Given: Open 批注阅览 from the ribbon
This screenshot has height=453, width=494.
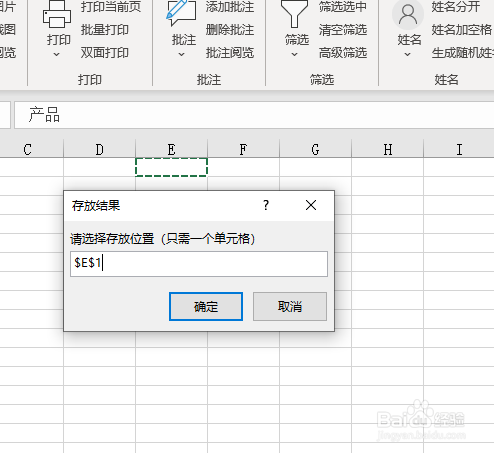Looking at the screenshot, I should click(230, 53).
